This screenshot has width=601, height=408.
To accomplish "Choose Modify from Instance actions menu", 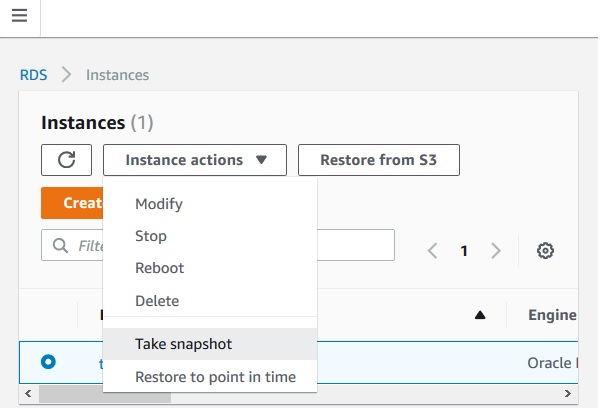I will pyautogui.click(x=159, y=204).
